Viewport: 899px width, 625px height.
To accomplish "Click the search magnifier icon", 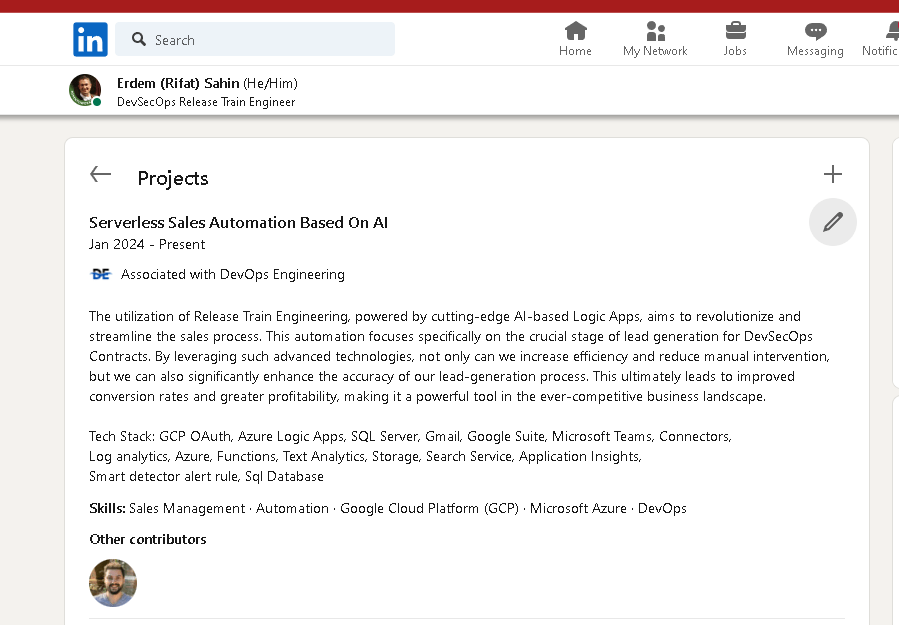I will click(x=138, y=39).
